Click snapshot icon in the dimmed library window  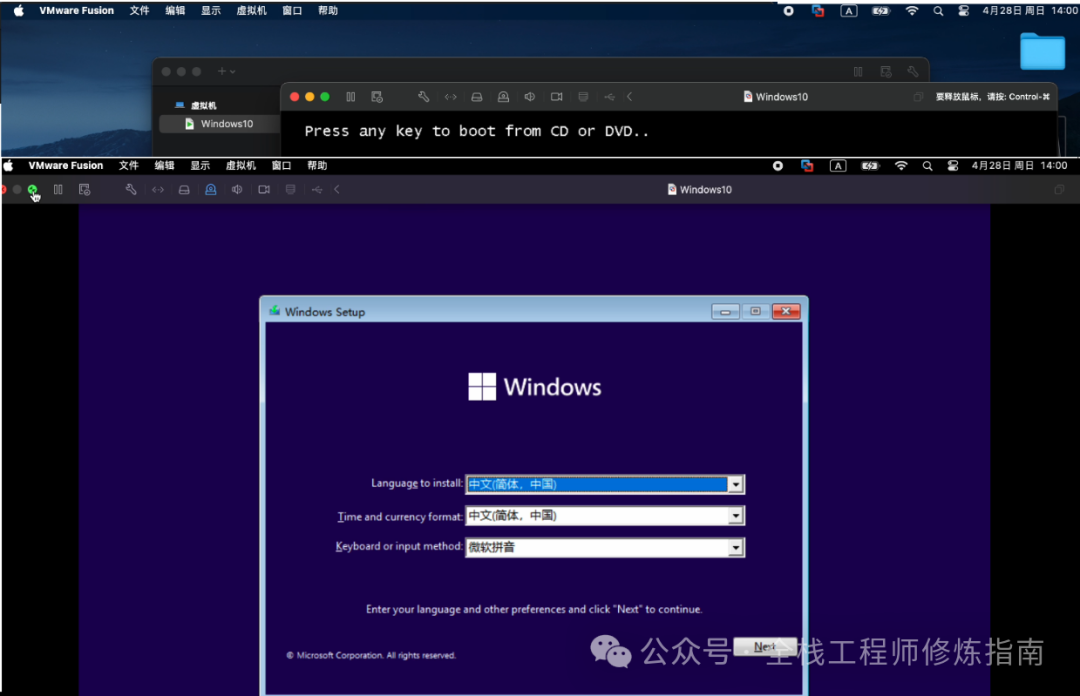coord(886,72)
